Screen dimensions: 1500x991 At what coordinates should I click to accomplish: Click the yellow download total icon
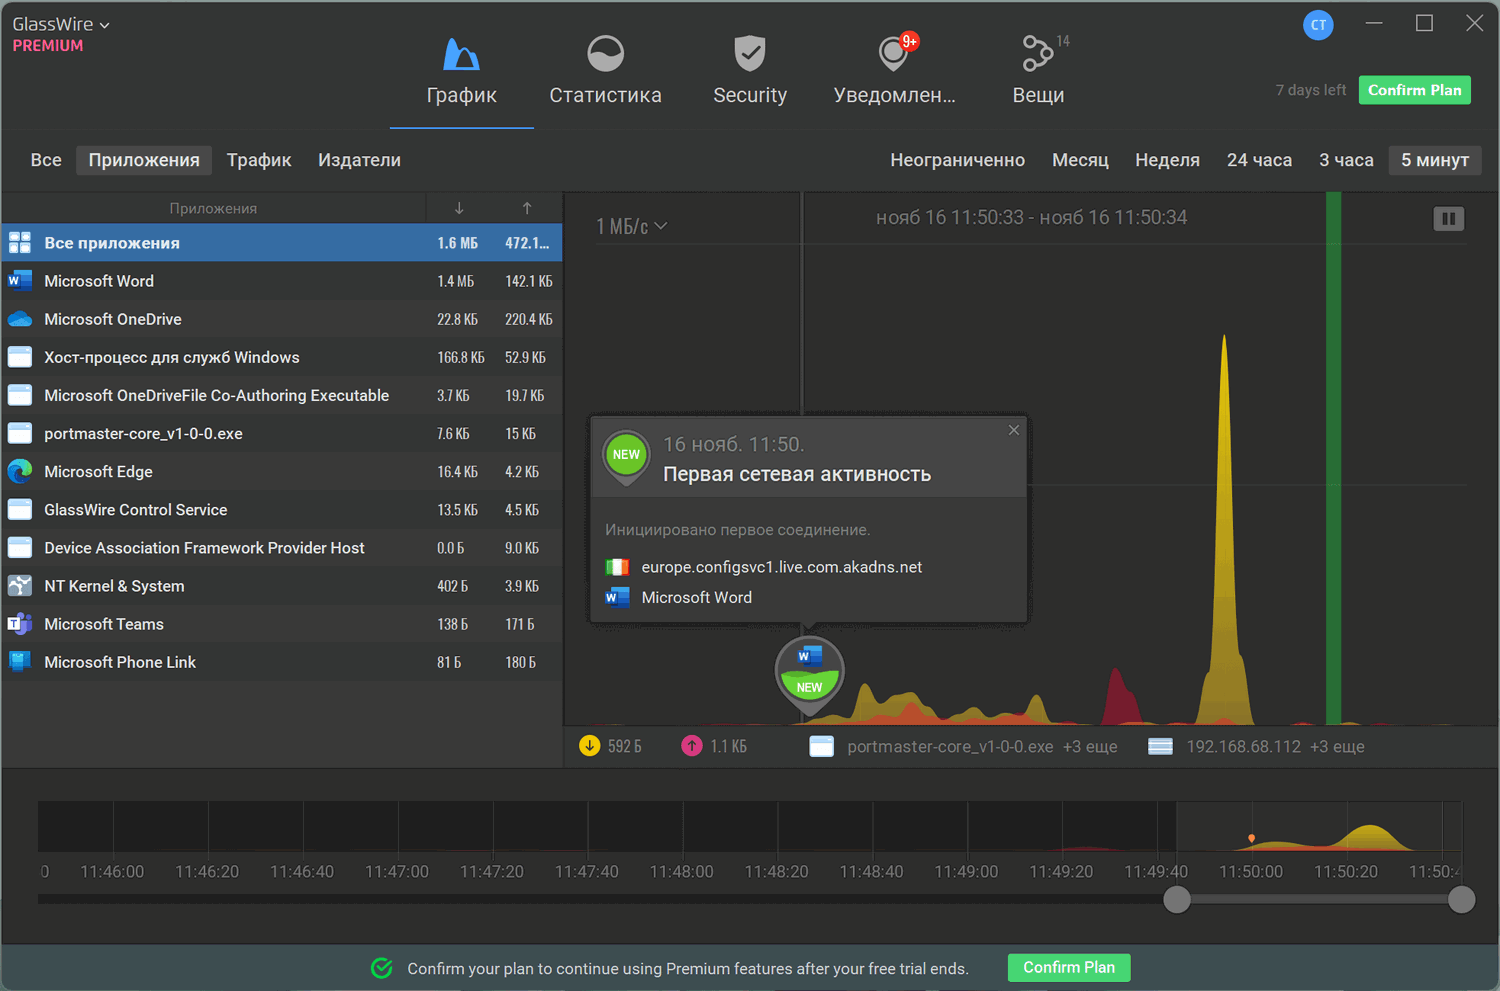(x=589, y=746)
